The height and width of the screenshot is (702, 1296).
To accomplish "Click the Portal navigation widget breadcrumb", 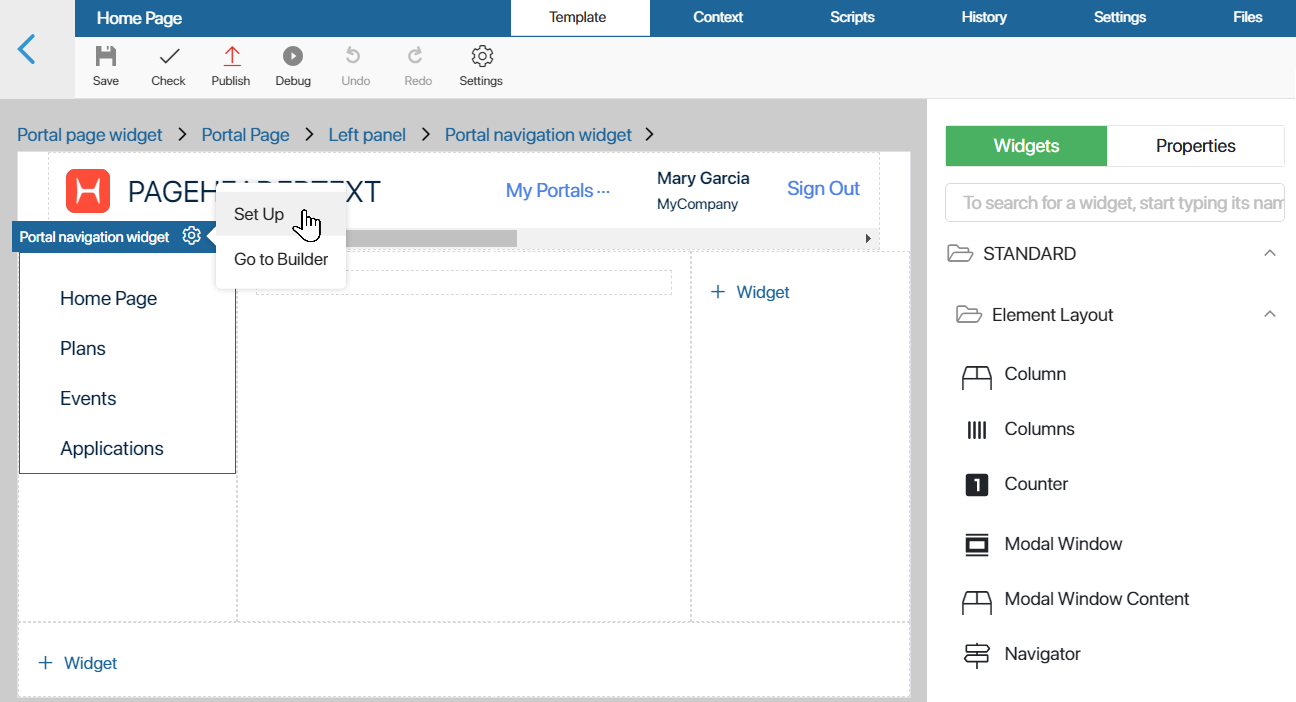I will click(x=538, y=135).
